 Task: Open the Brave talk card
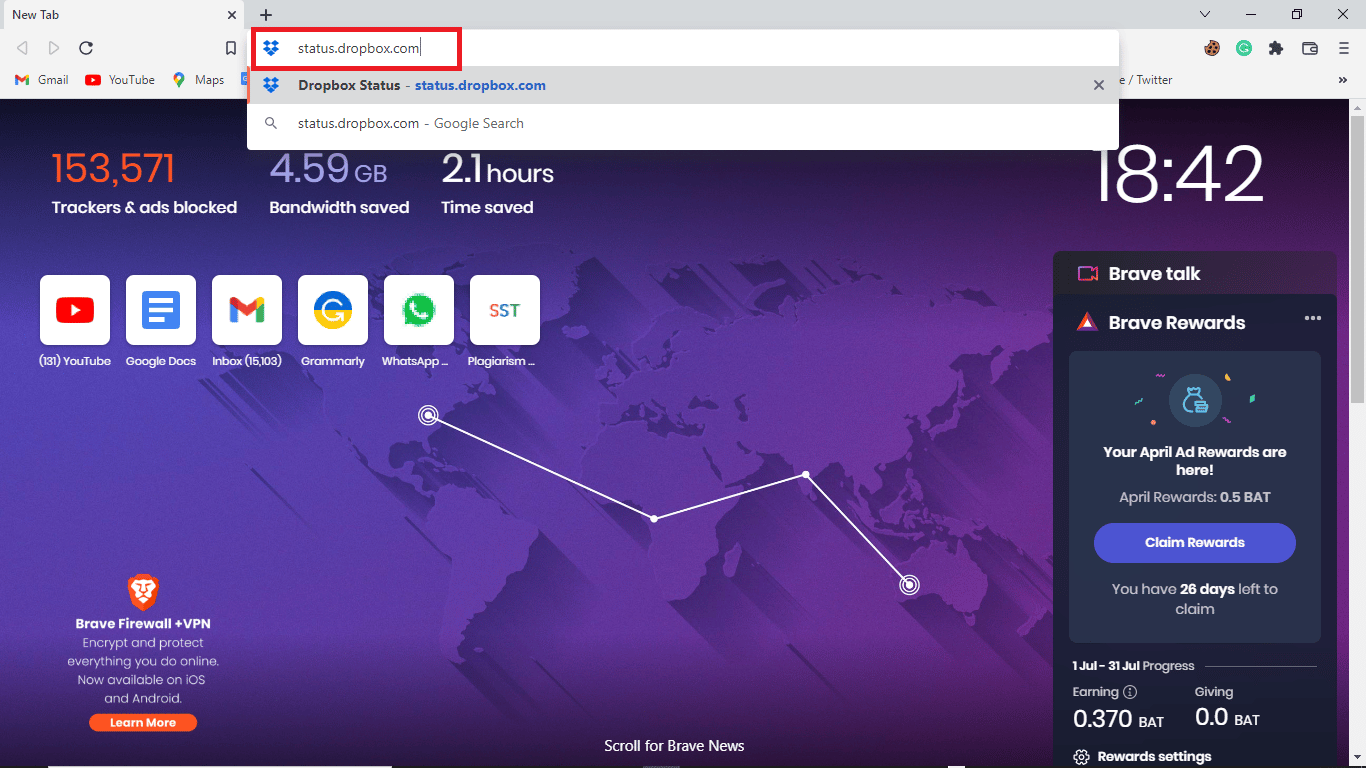point(1195,273)
